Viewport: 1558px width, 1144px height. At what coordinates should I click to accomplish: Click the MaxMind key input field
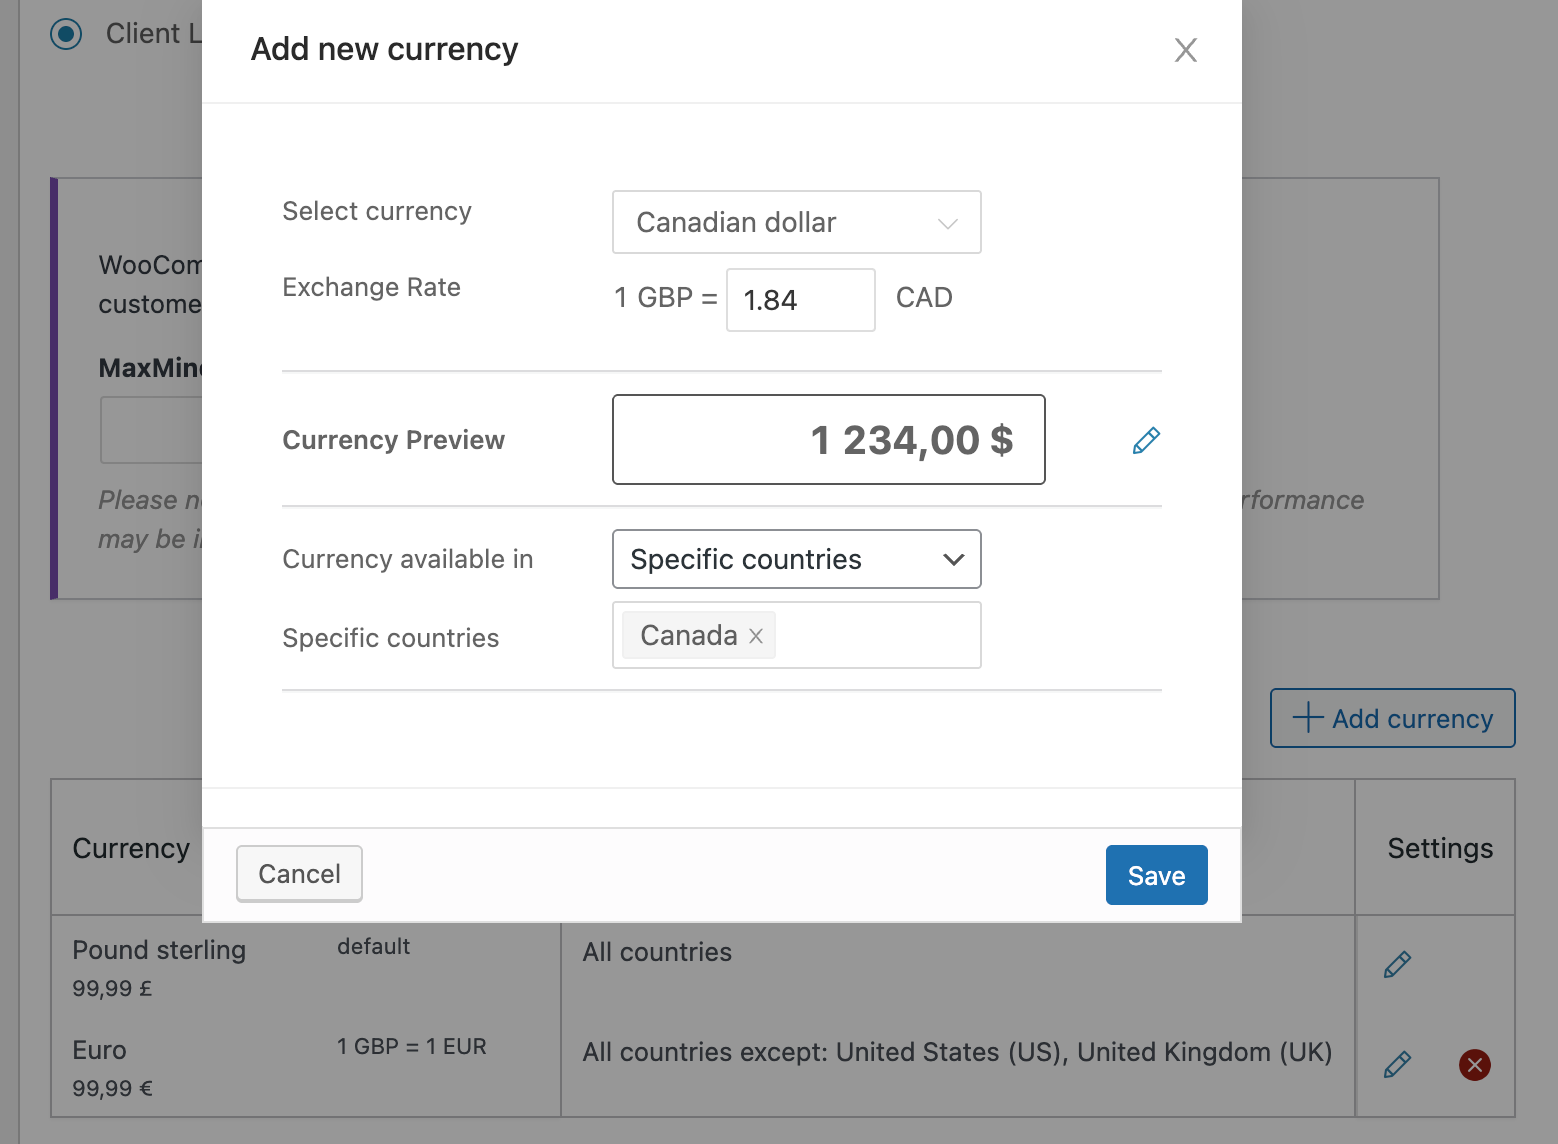point(152,430)
